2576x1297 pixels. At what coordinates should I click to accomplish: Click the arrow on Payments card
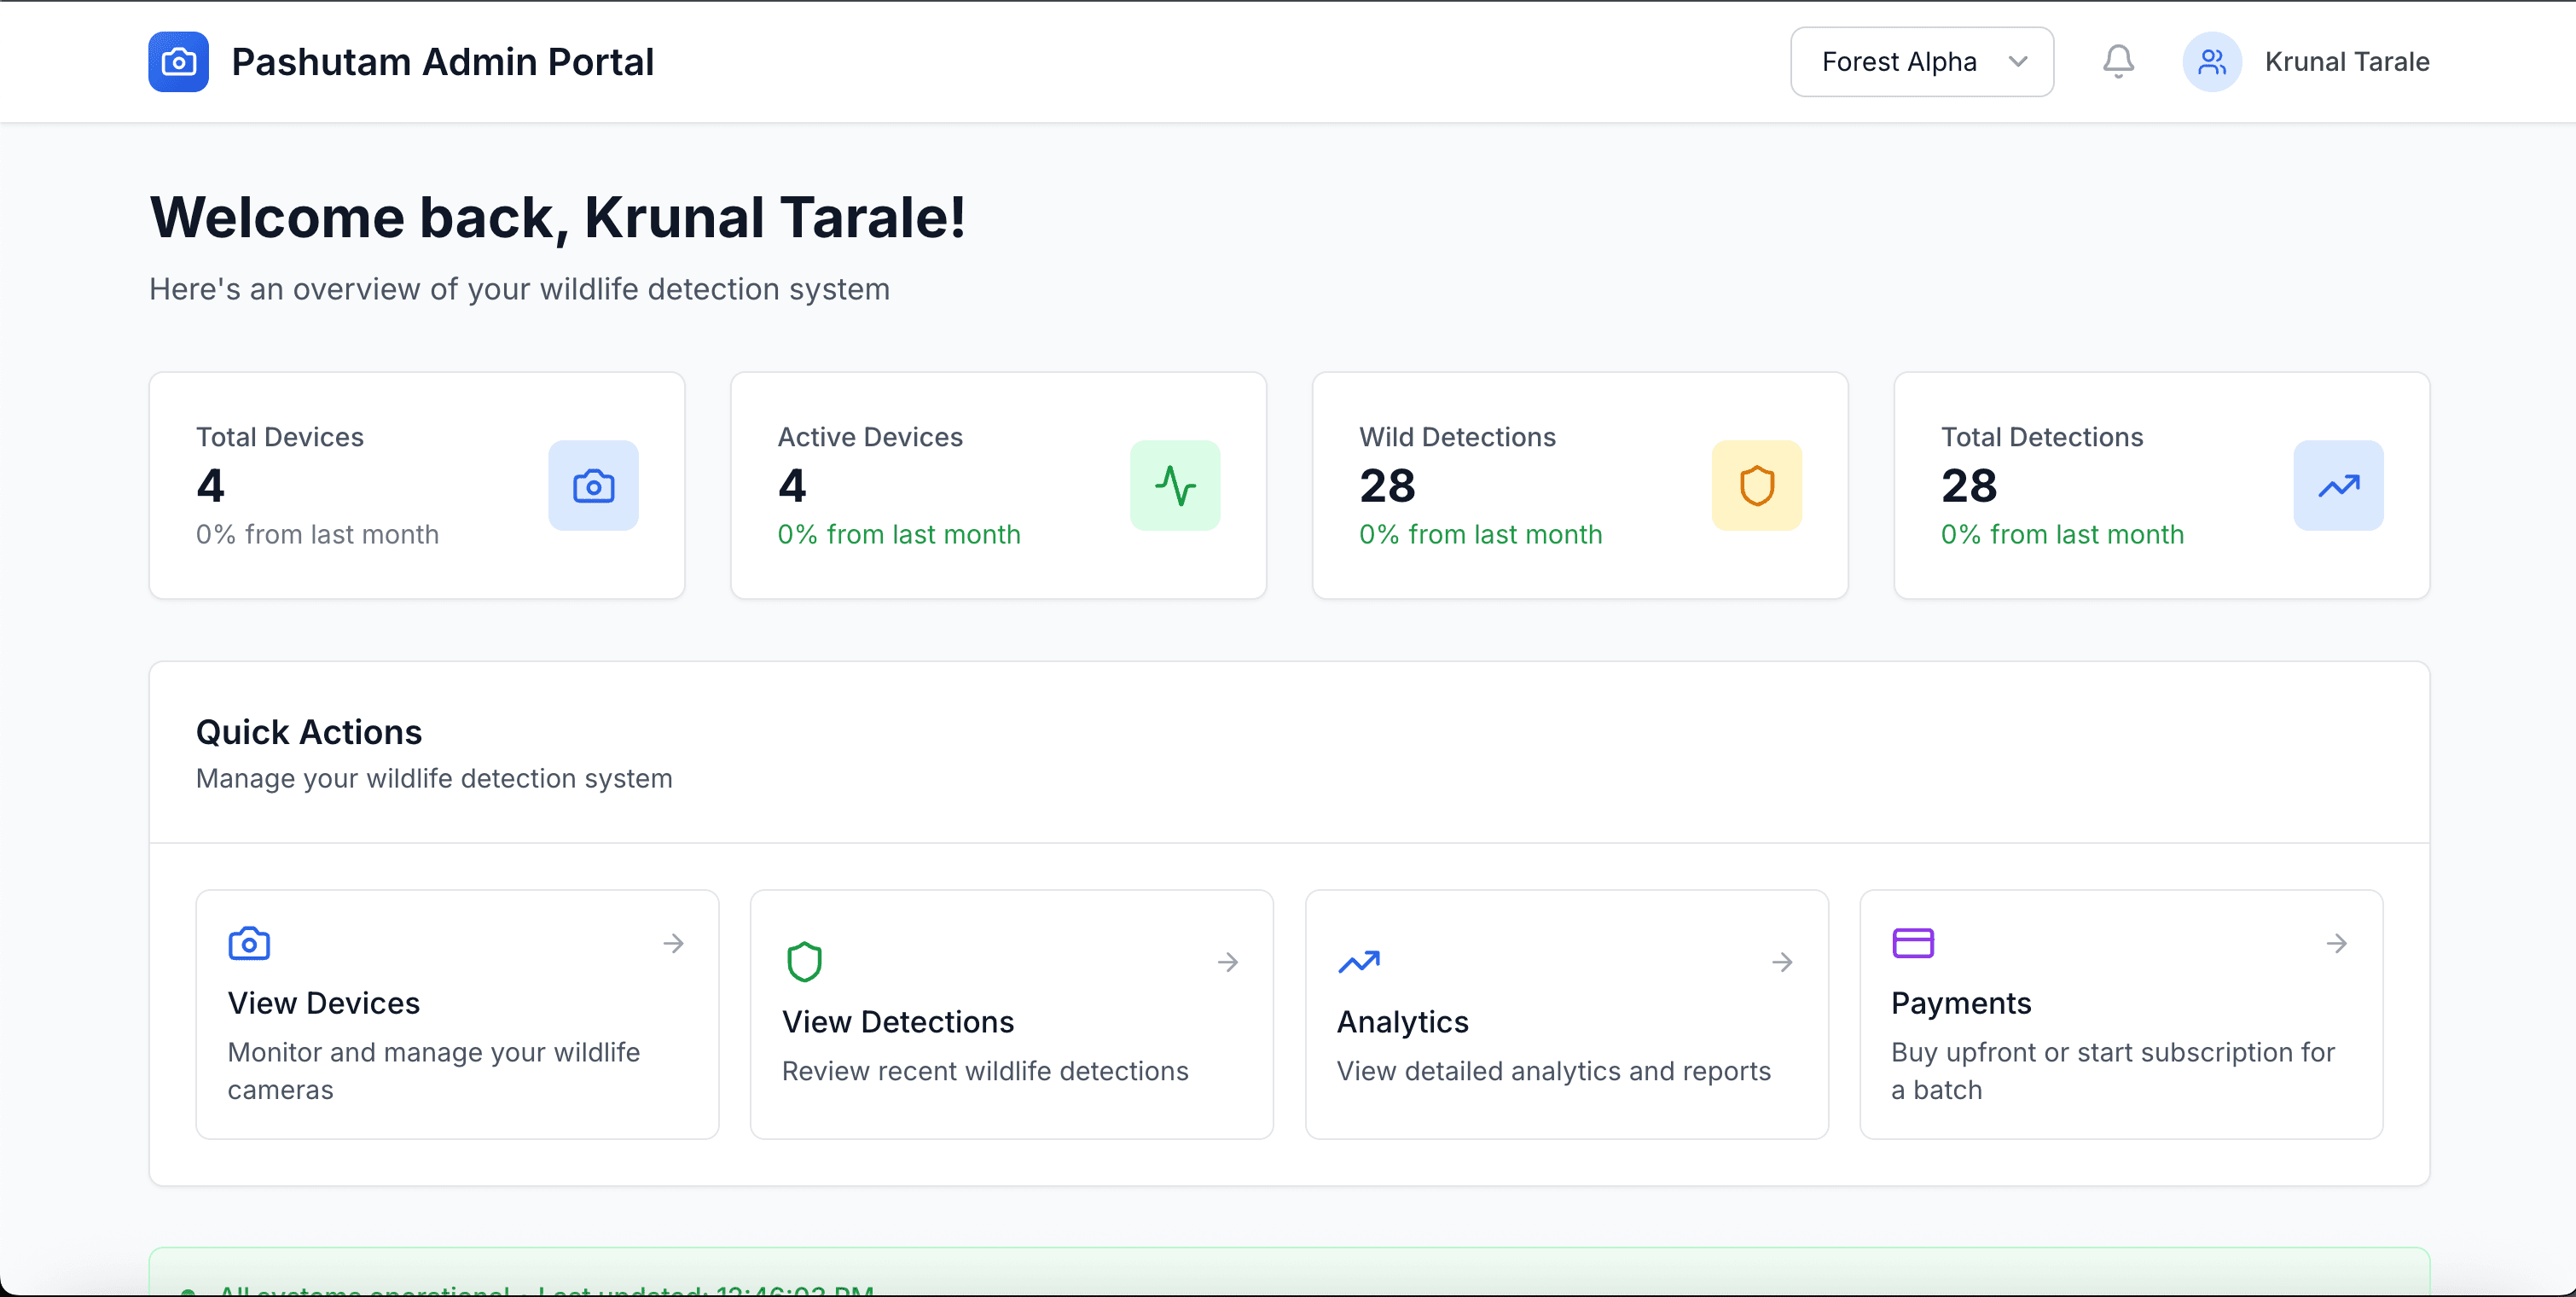(2337, 943)
